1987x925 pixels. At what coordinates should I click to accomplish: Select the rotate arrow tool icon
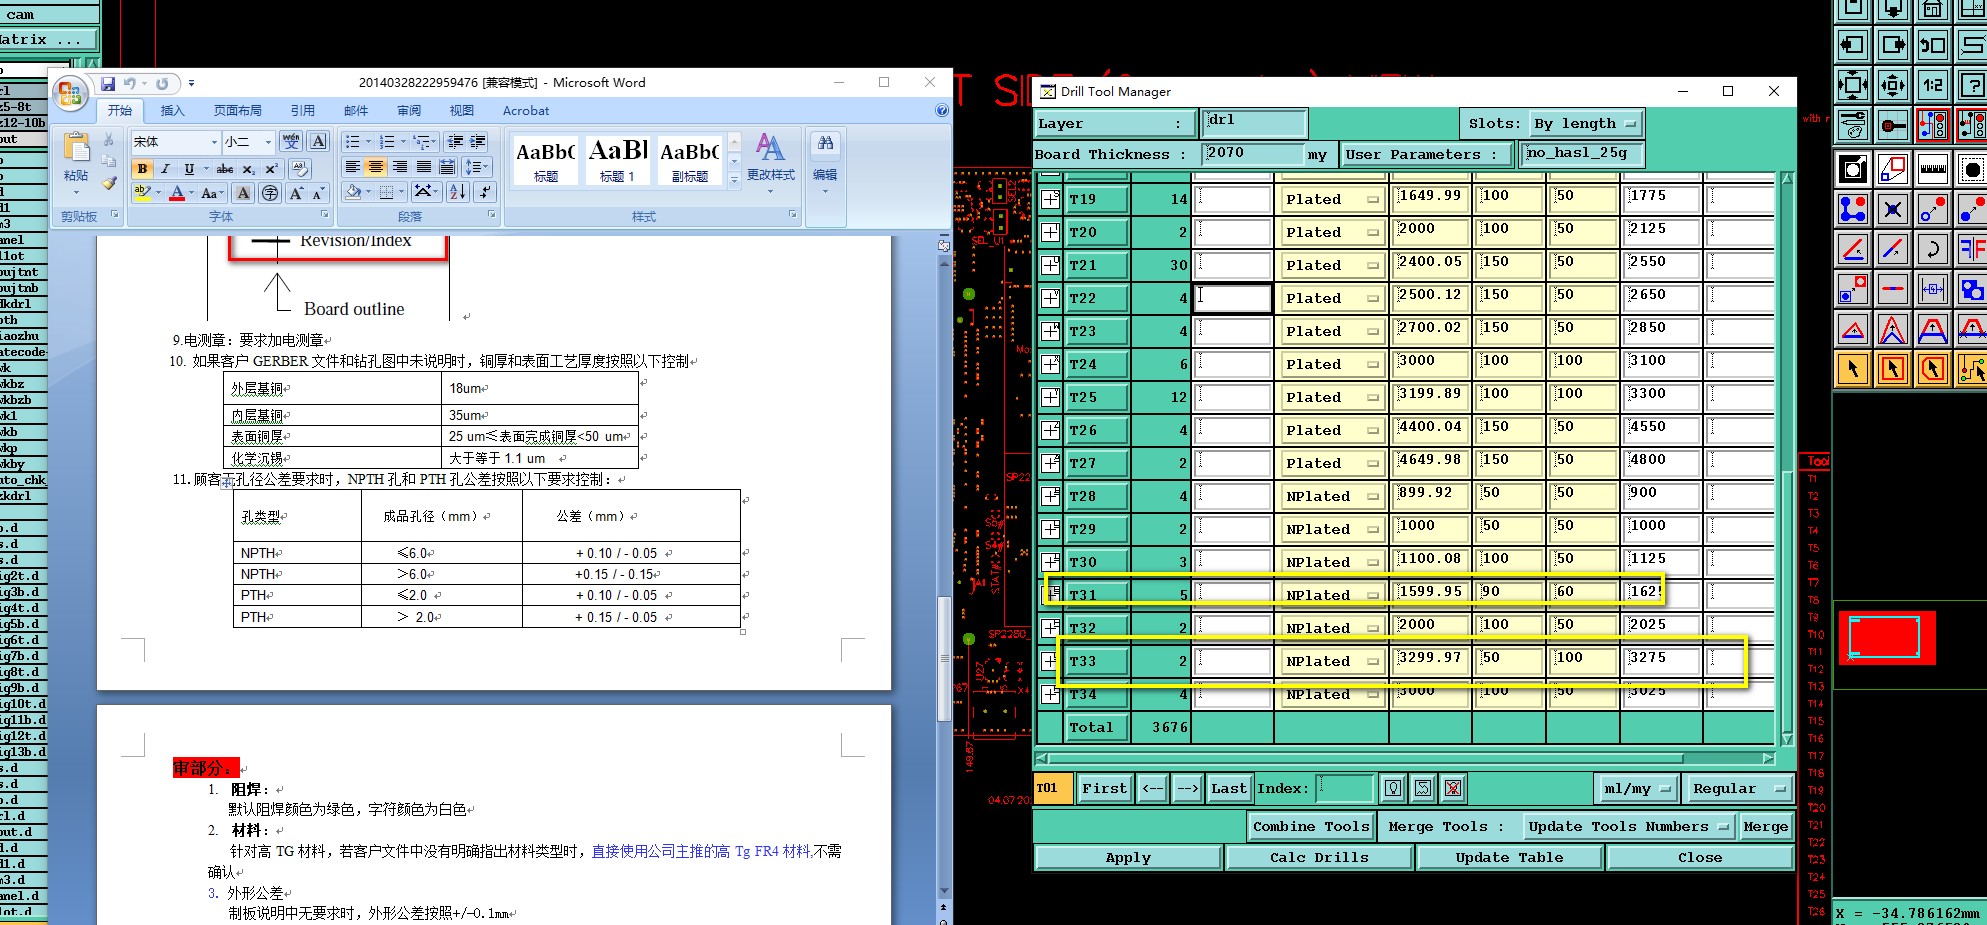tap(1933, 249)
